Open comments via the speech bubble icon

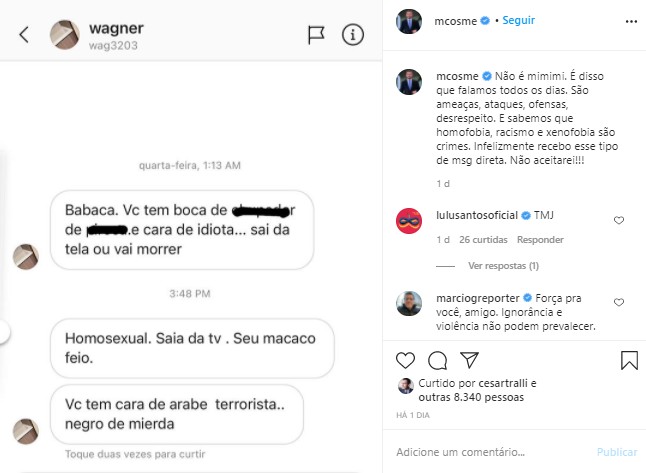[438, 361]
